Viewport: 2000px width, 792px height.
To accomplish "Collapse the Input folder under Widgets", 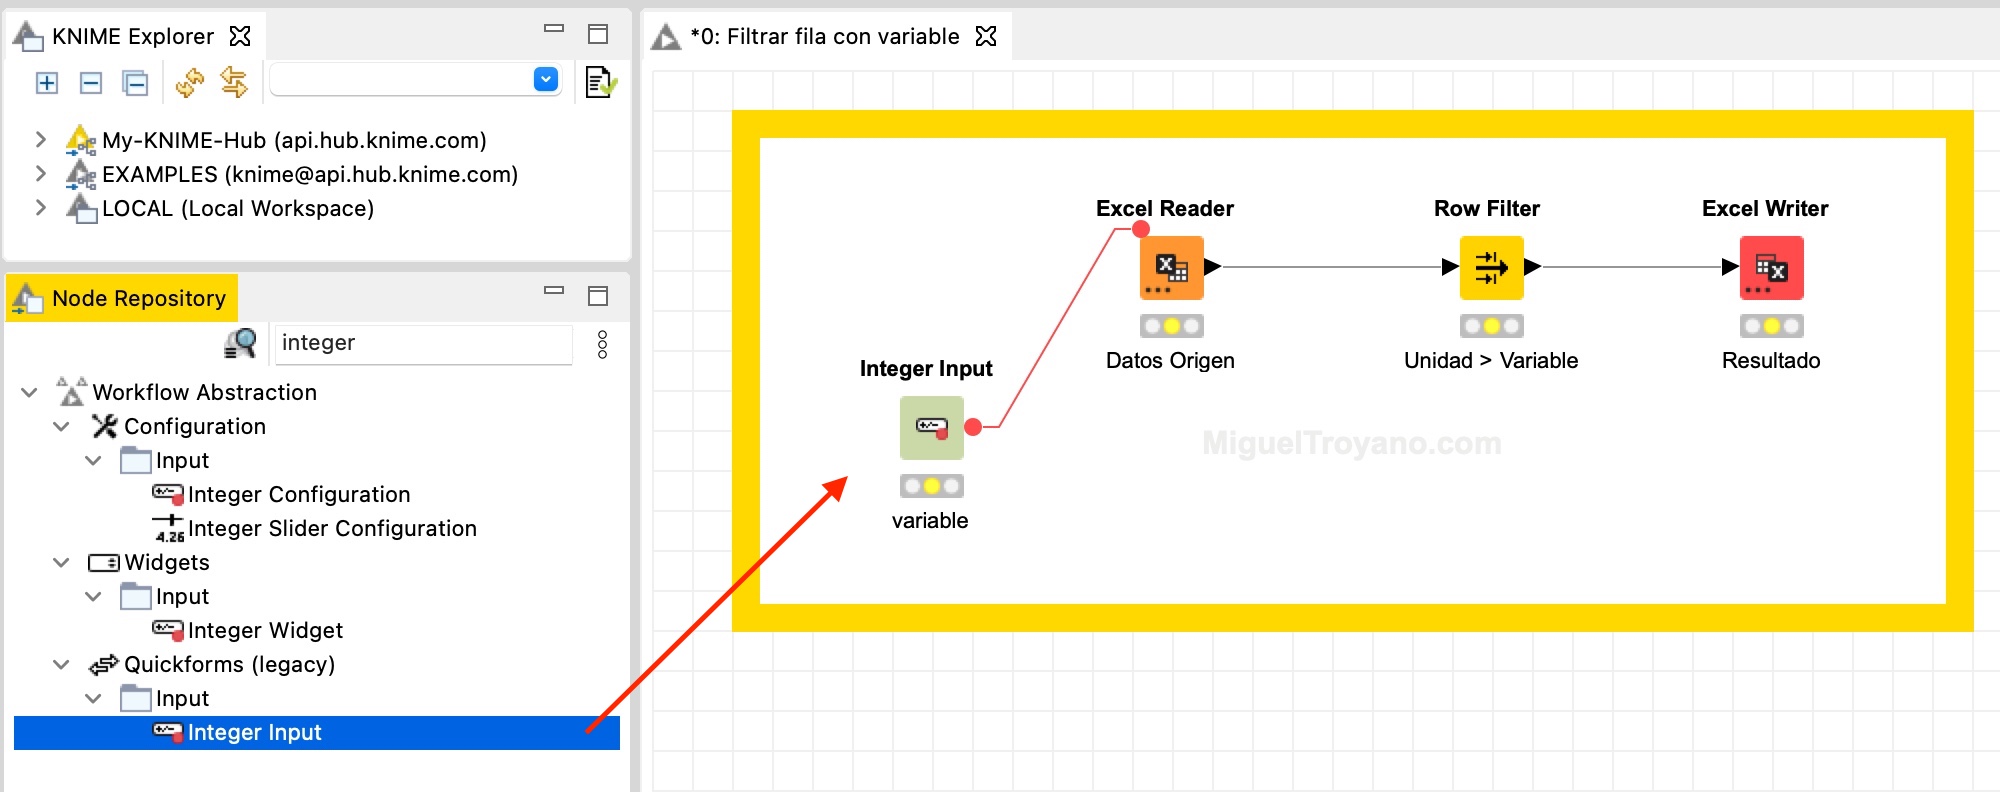I will (94, 596).
